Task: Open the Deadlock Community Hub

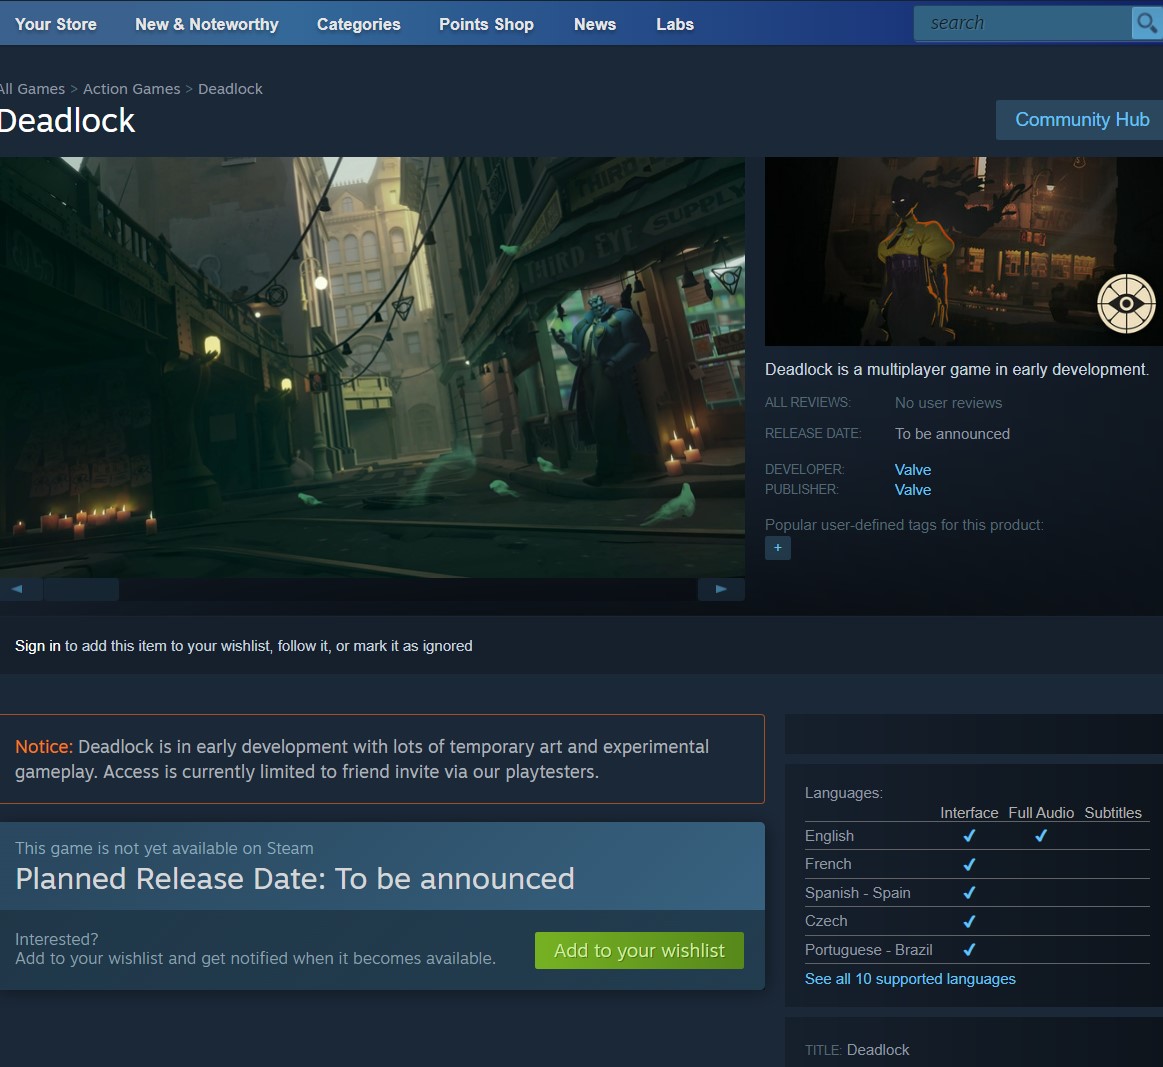Action: click(1082, 119)
